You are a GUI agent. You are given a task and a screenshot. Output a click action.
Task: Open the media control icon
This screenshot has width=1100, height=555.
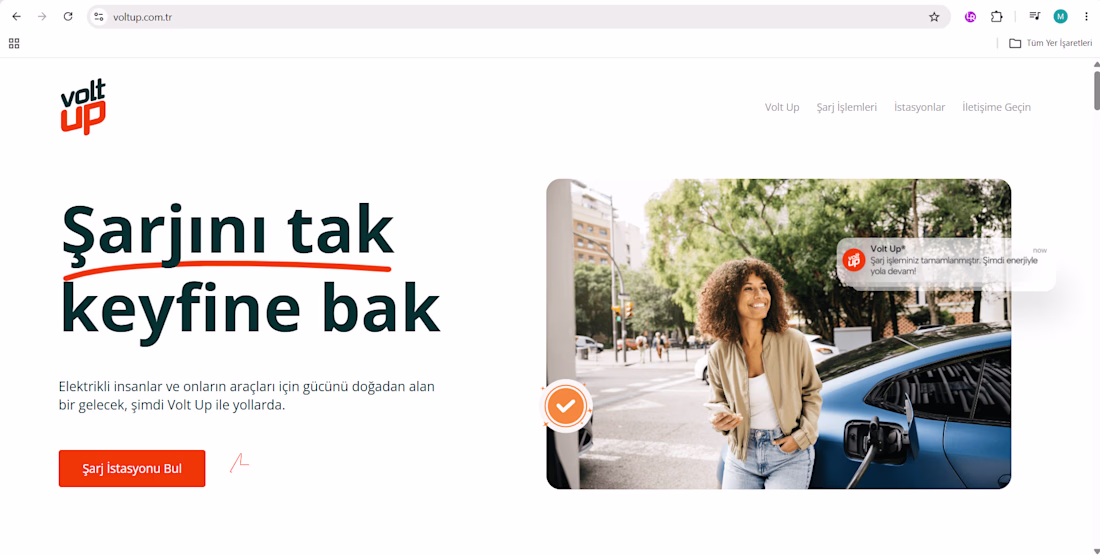pyautogui.click(x=1035, y=17)
